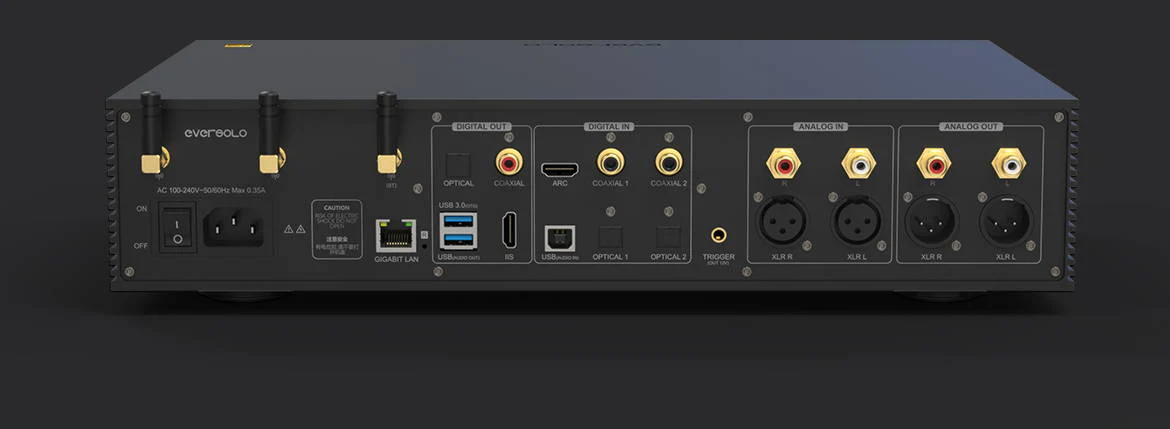Click the 'ON' label by the switch

(x=142, y=210)
